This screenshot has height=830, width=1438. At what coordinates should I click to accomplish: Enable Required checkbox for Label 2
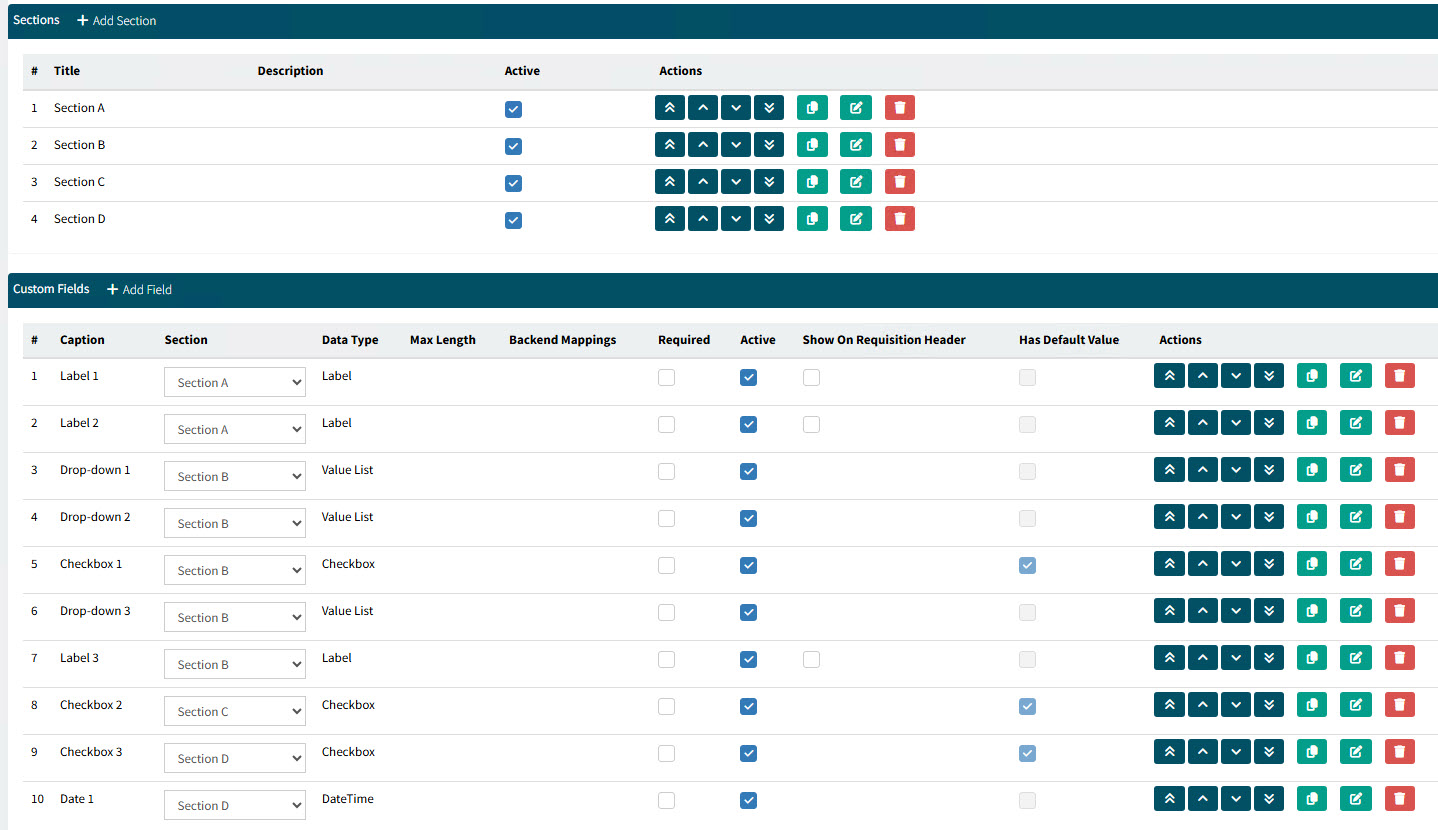tap(666, 424)
